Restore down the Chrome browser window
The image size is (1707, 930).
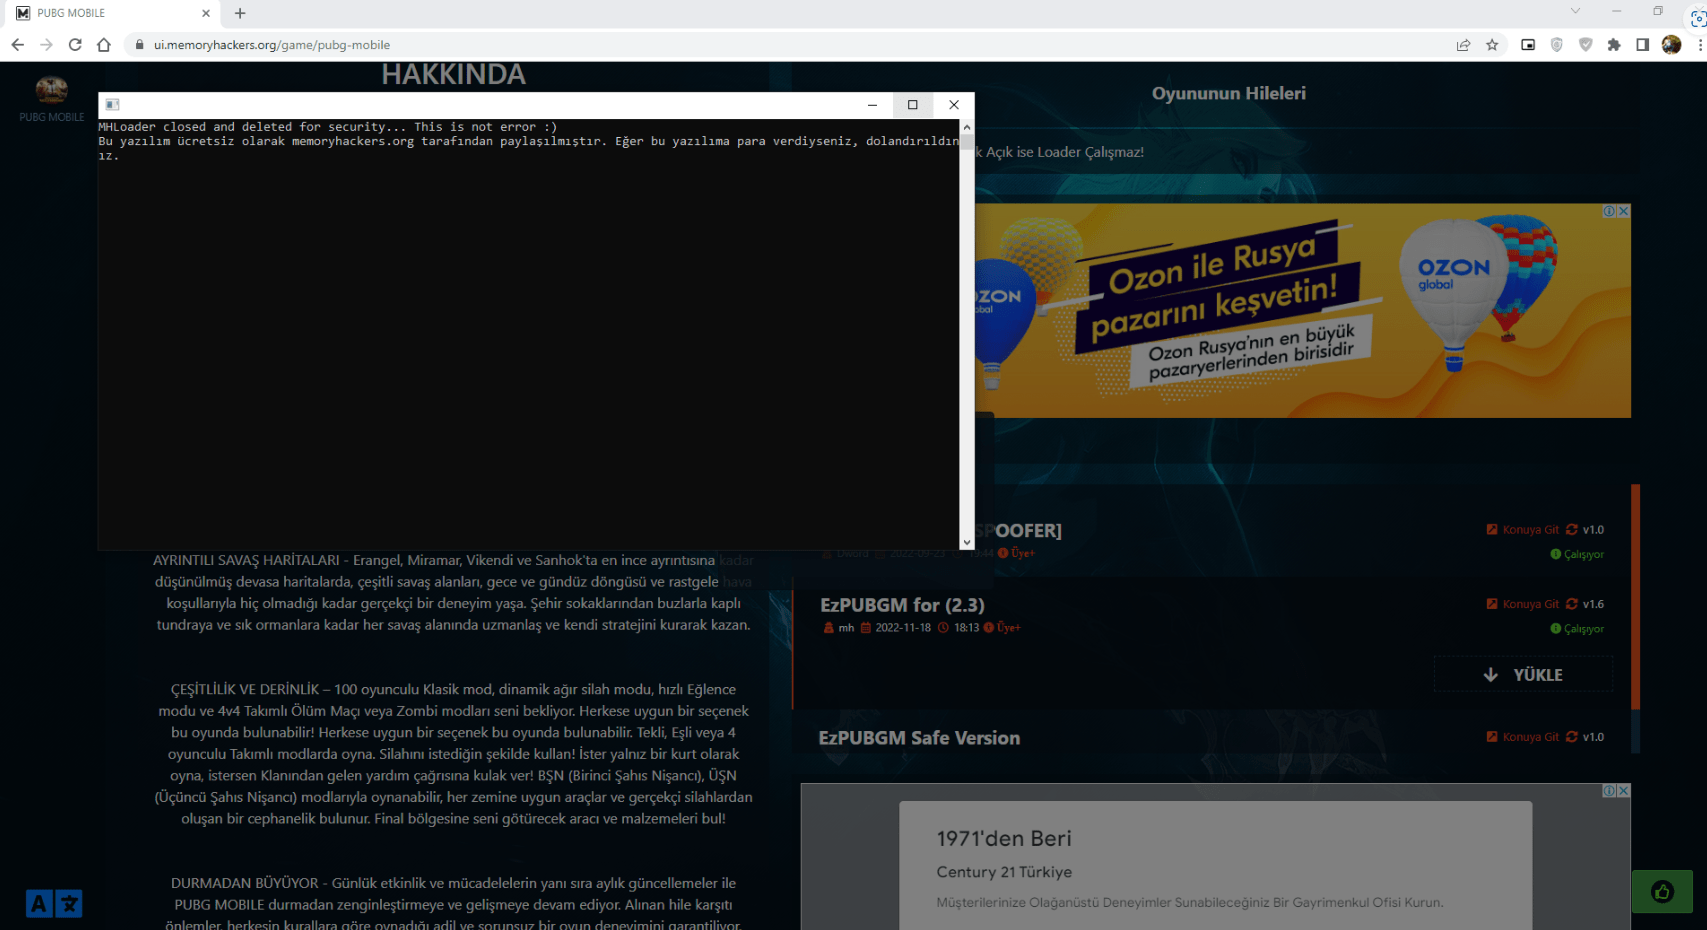coord(1658,11)
